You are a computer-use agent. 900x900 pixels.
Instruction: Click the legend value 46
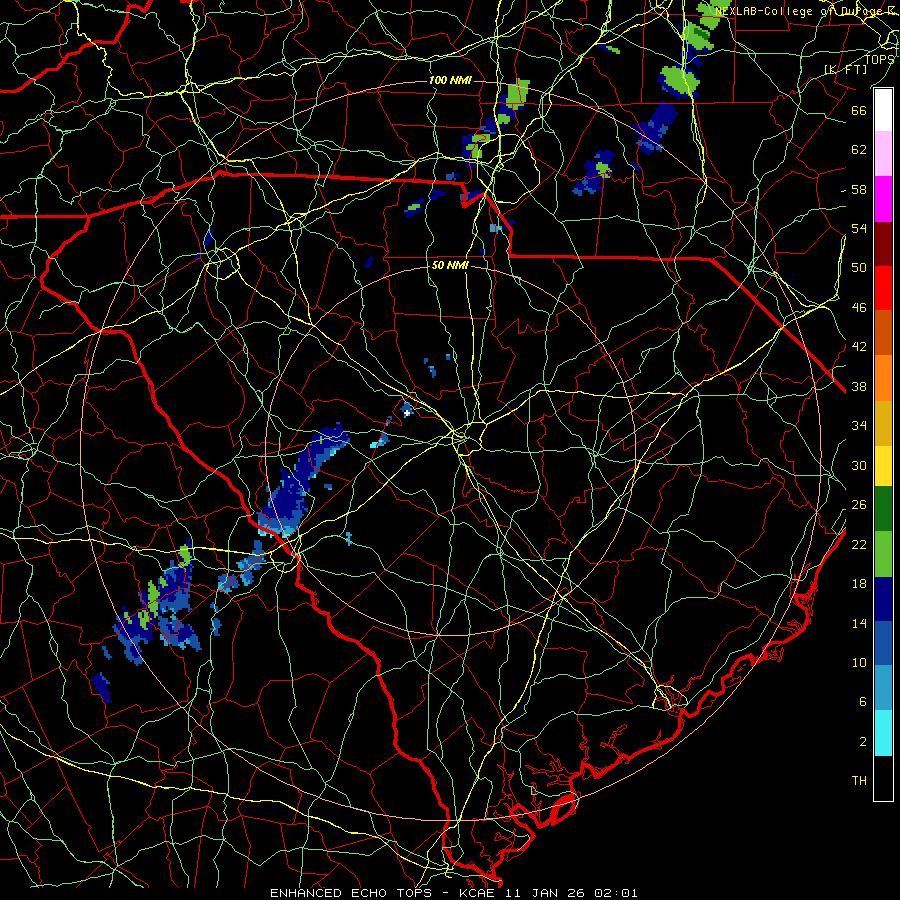pyautogui.click(x=859, y=308)
